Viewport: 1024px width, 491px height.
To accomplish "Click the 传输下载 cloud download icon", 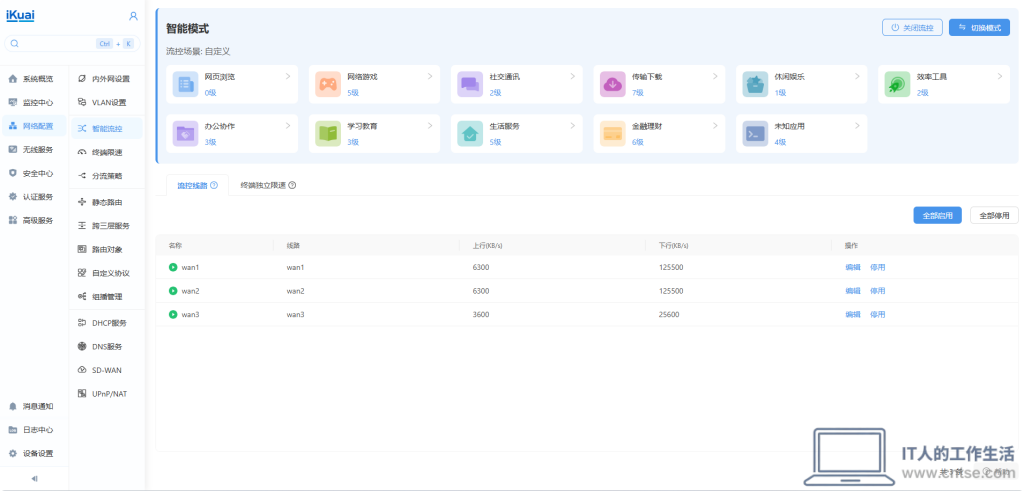I will [x=613, y=84].
